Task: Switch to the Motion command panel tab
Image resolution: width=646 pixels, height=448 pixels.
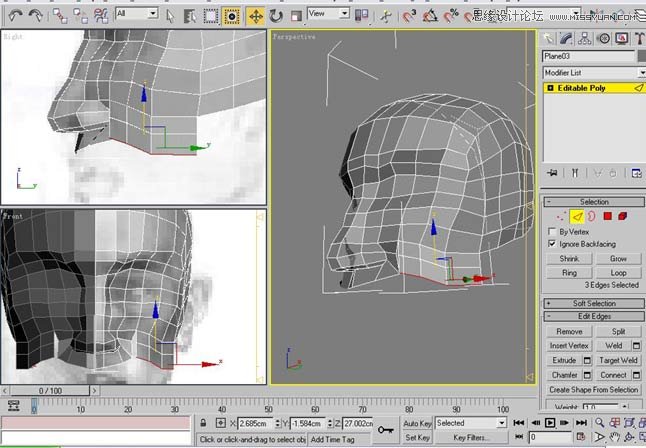Action: click(x=604, y=38)
